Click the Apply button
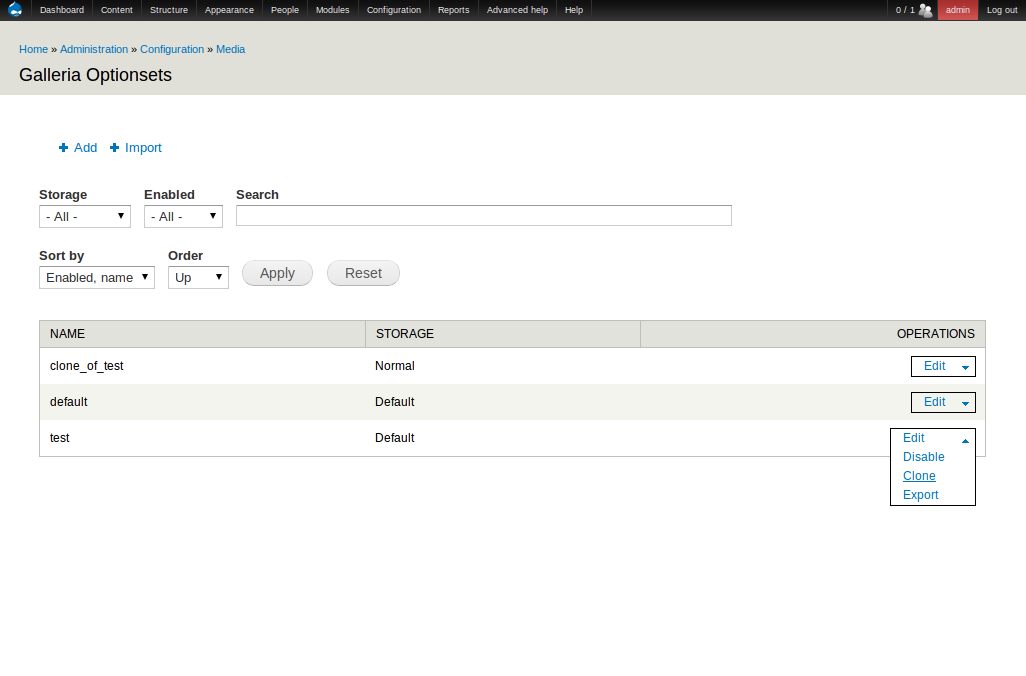Image resolution: width=1026 pixels, height=676 pixels. 277,273
